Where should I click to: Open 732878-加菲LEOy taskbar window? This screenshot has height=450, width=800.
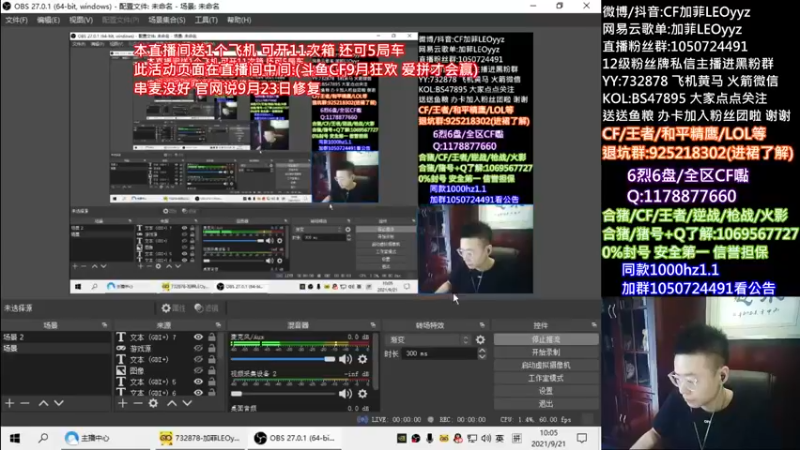pos(200,438)
